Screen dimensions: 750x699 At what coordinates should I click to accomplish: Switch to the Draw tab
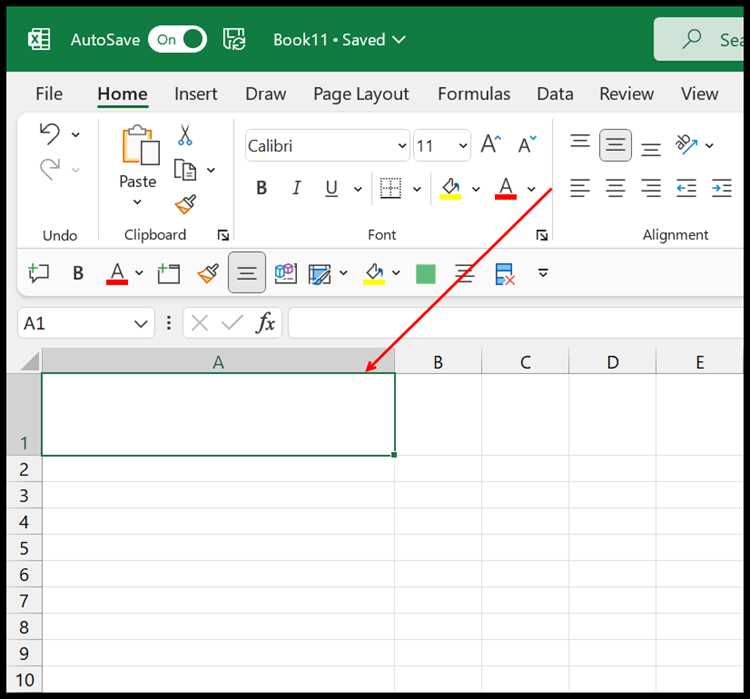(265, 94)
